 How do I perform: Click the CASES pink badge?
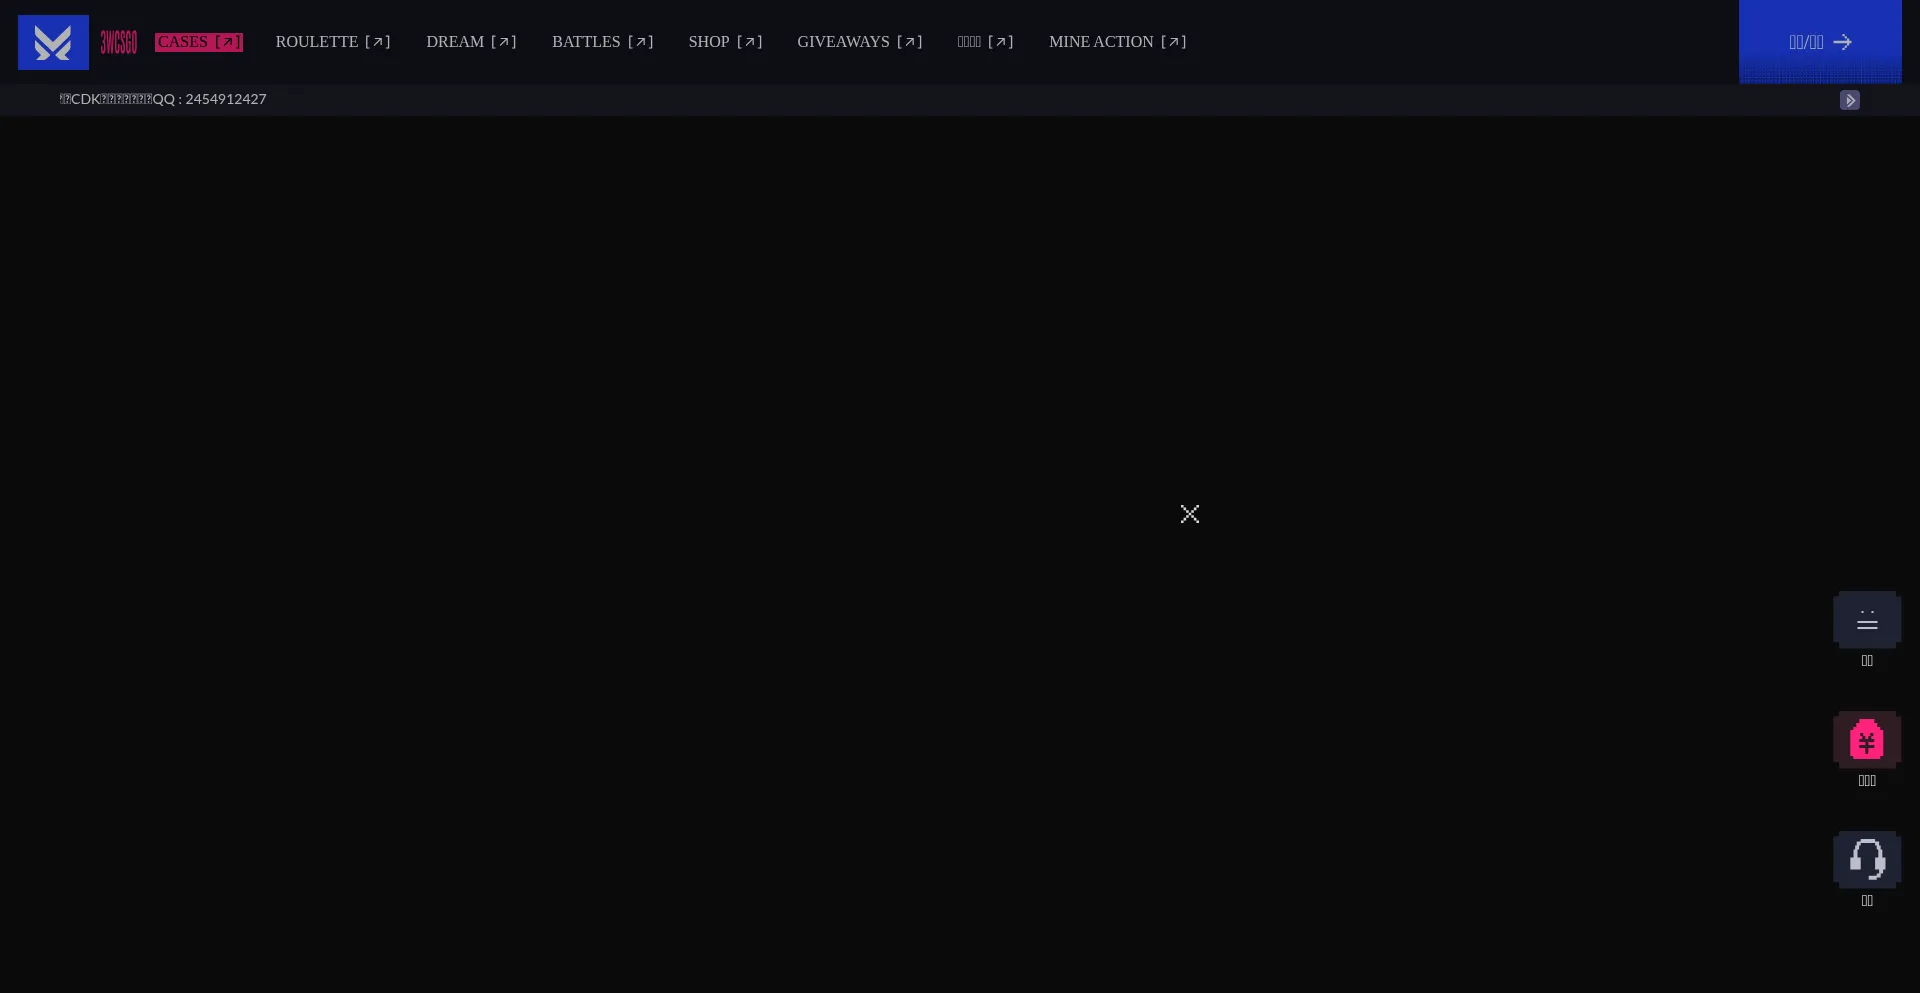[197, 42]
